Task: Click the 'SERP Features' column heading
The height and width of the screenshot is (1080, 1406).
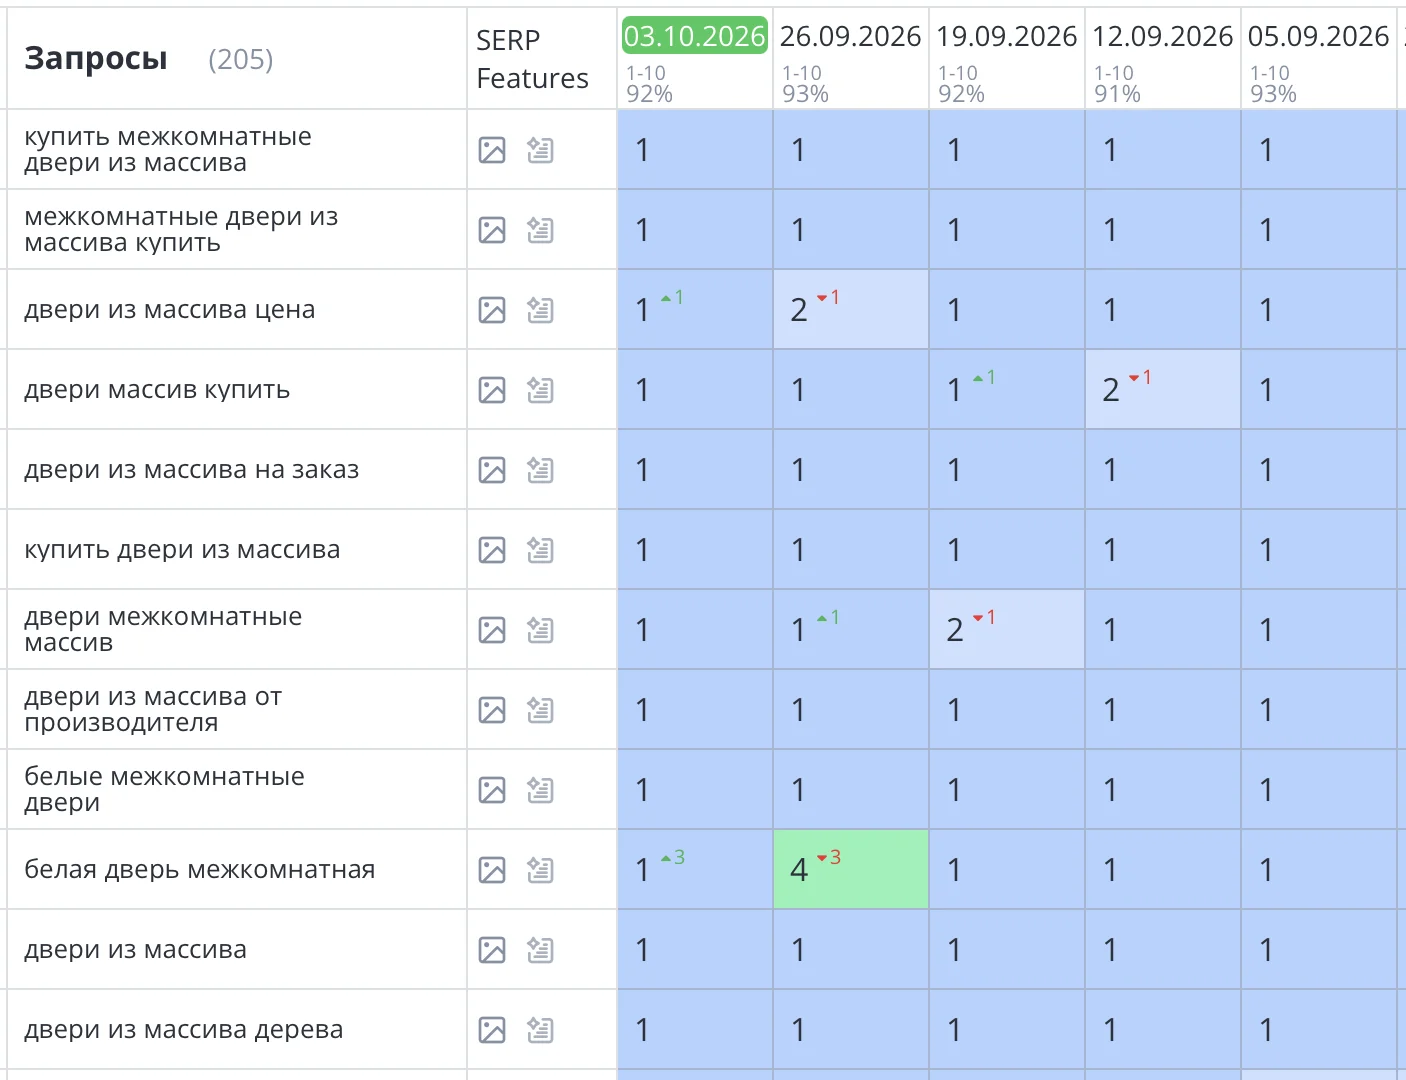Action: click(532, 59)
